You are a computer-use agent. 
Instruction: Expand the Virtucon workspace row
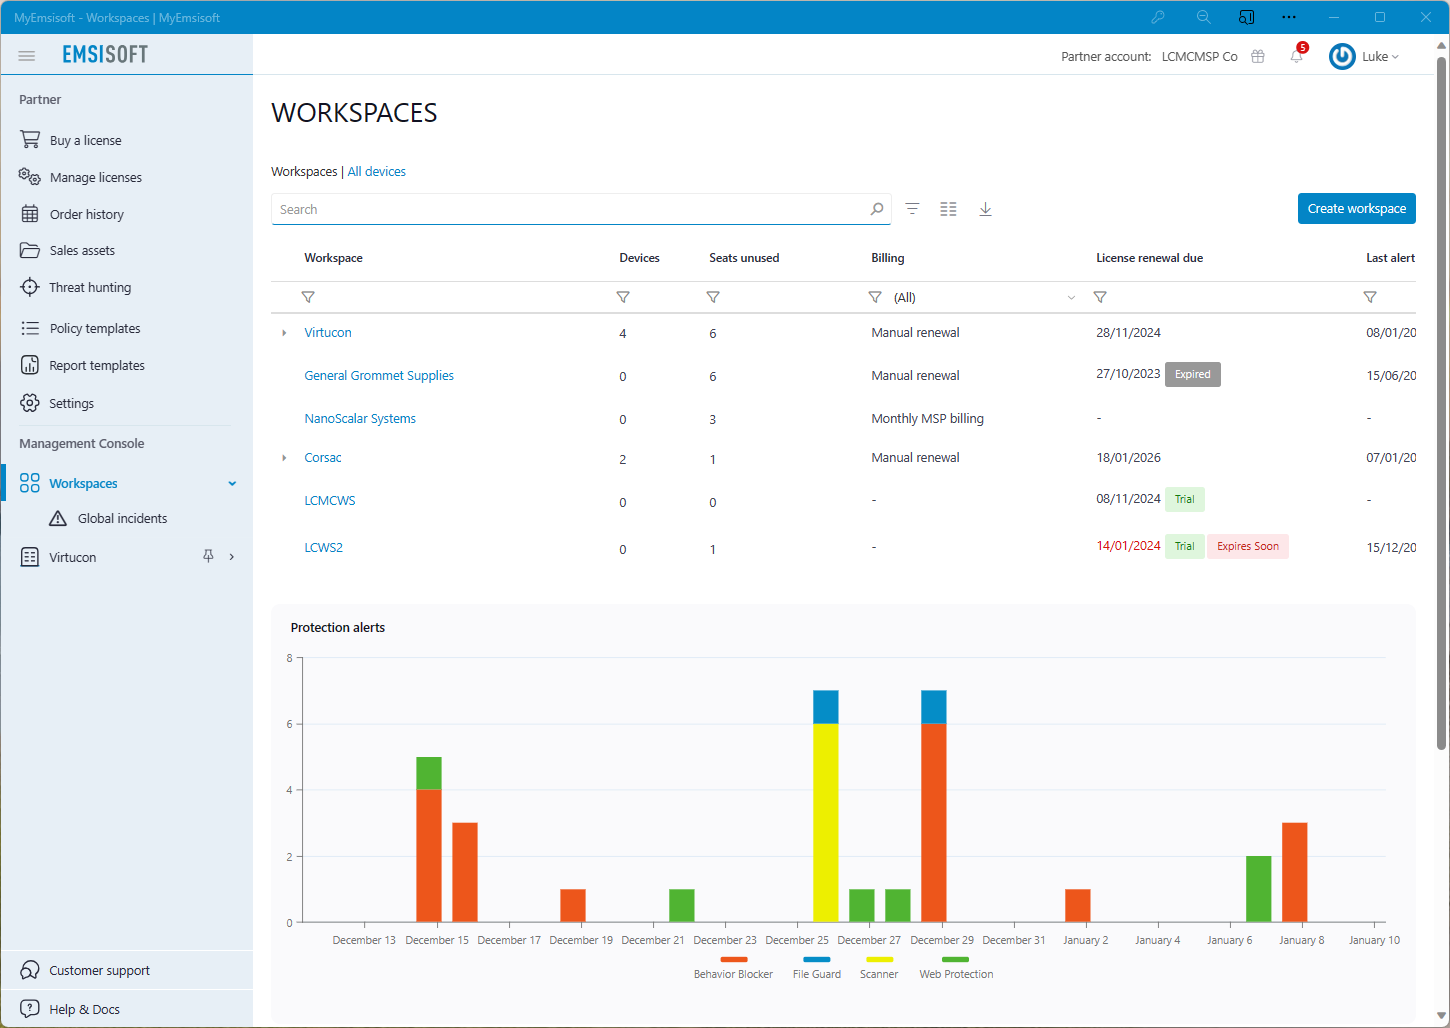(x=284, y=332)
